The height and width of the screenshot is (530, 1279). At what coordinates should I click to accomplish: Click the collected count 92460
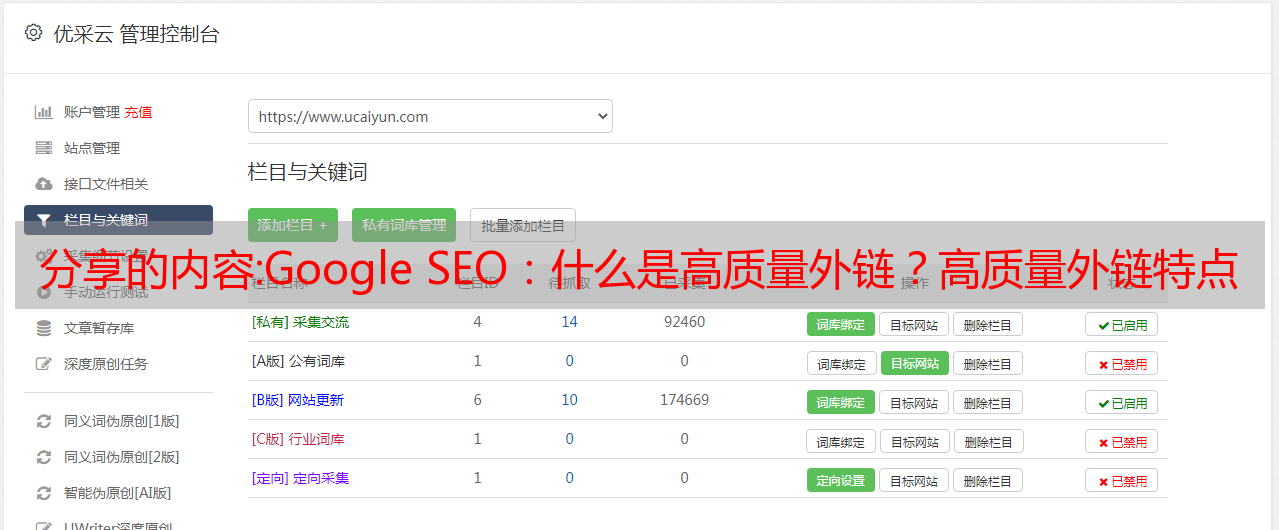pyautogui.click(x=684, y=322)
